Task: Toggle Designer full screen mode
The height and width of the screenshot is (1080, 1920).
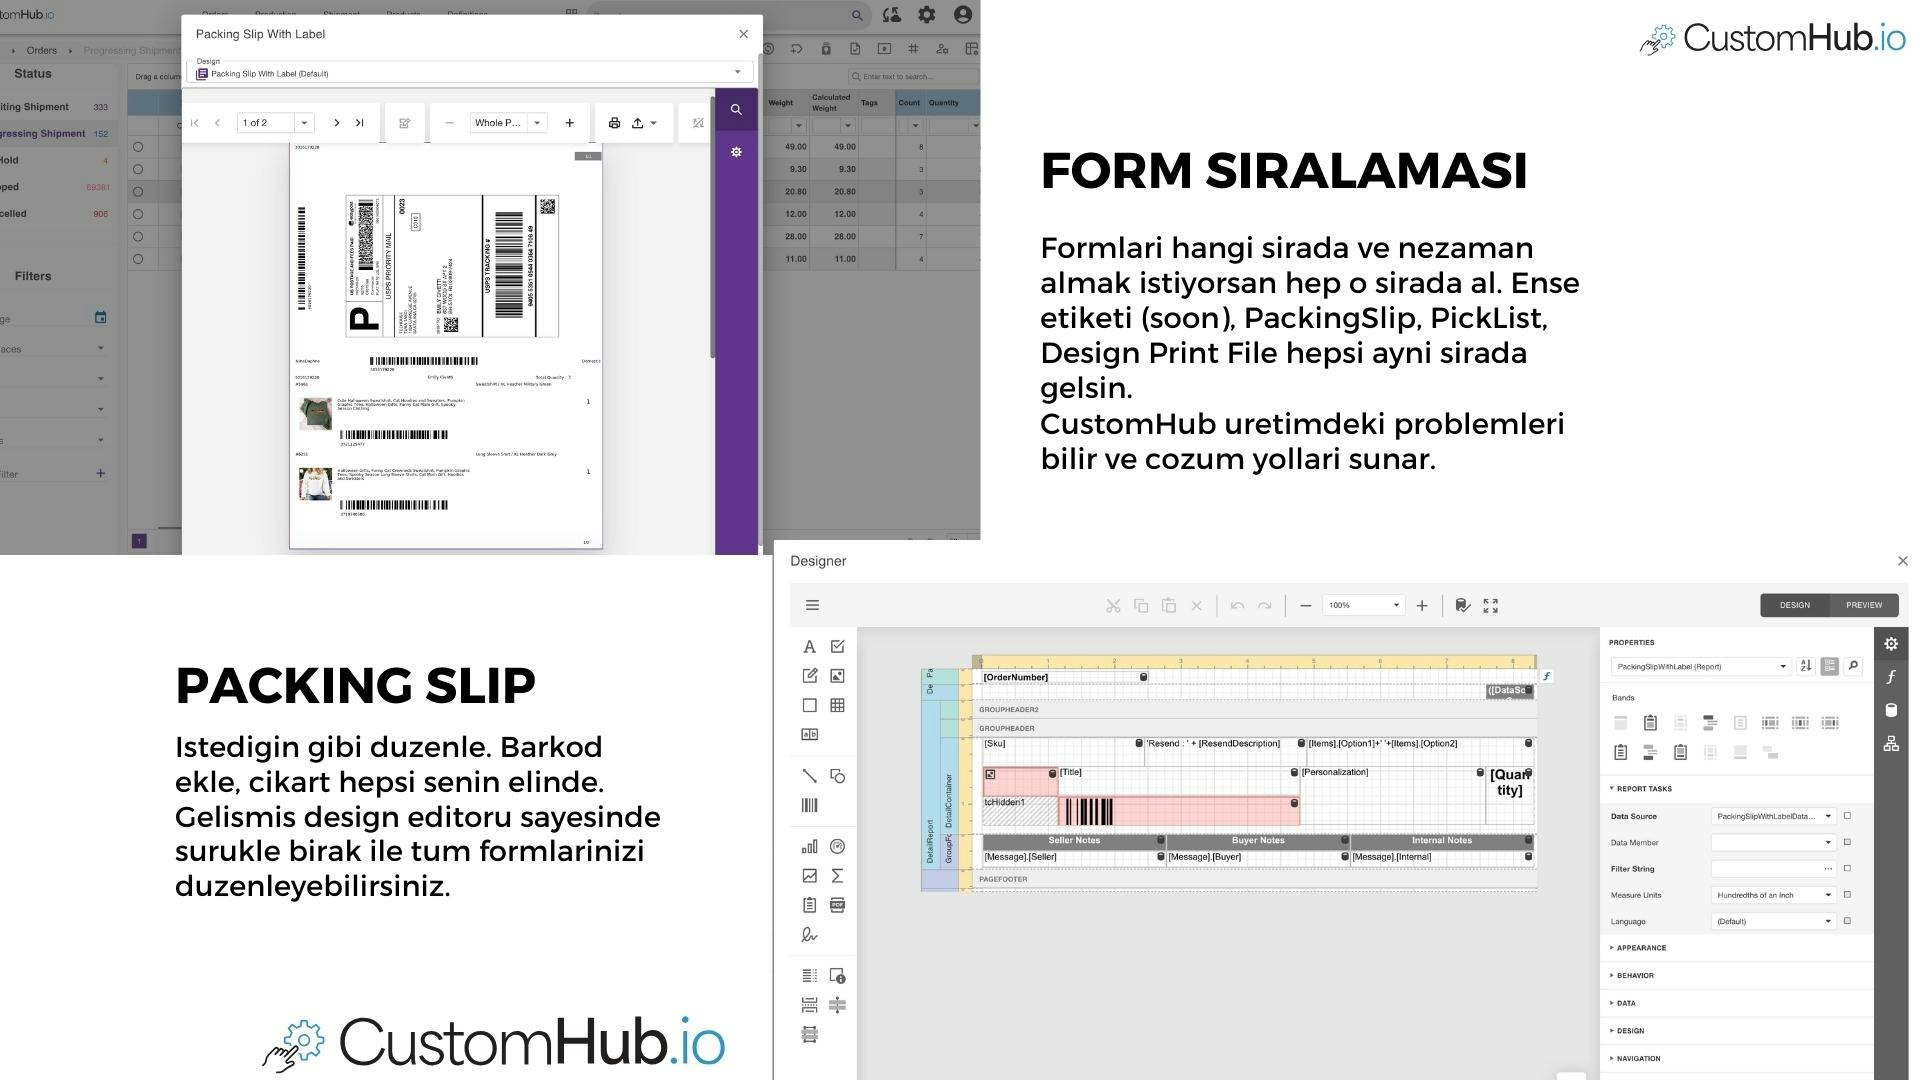Action: (x=1491, y=606)
